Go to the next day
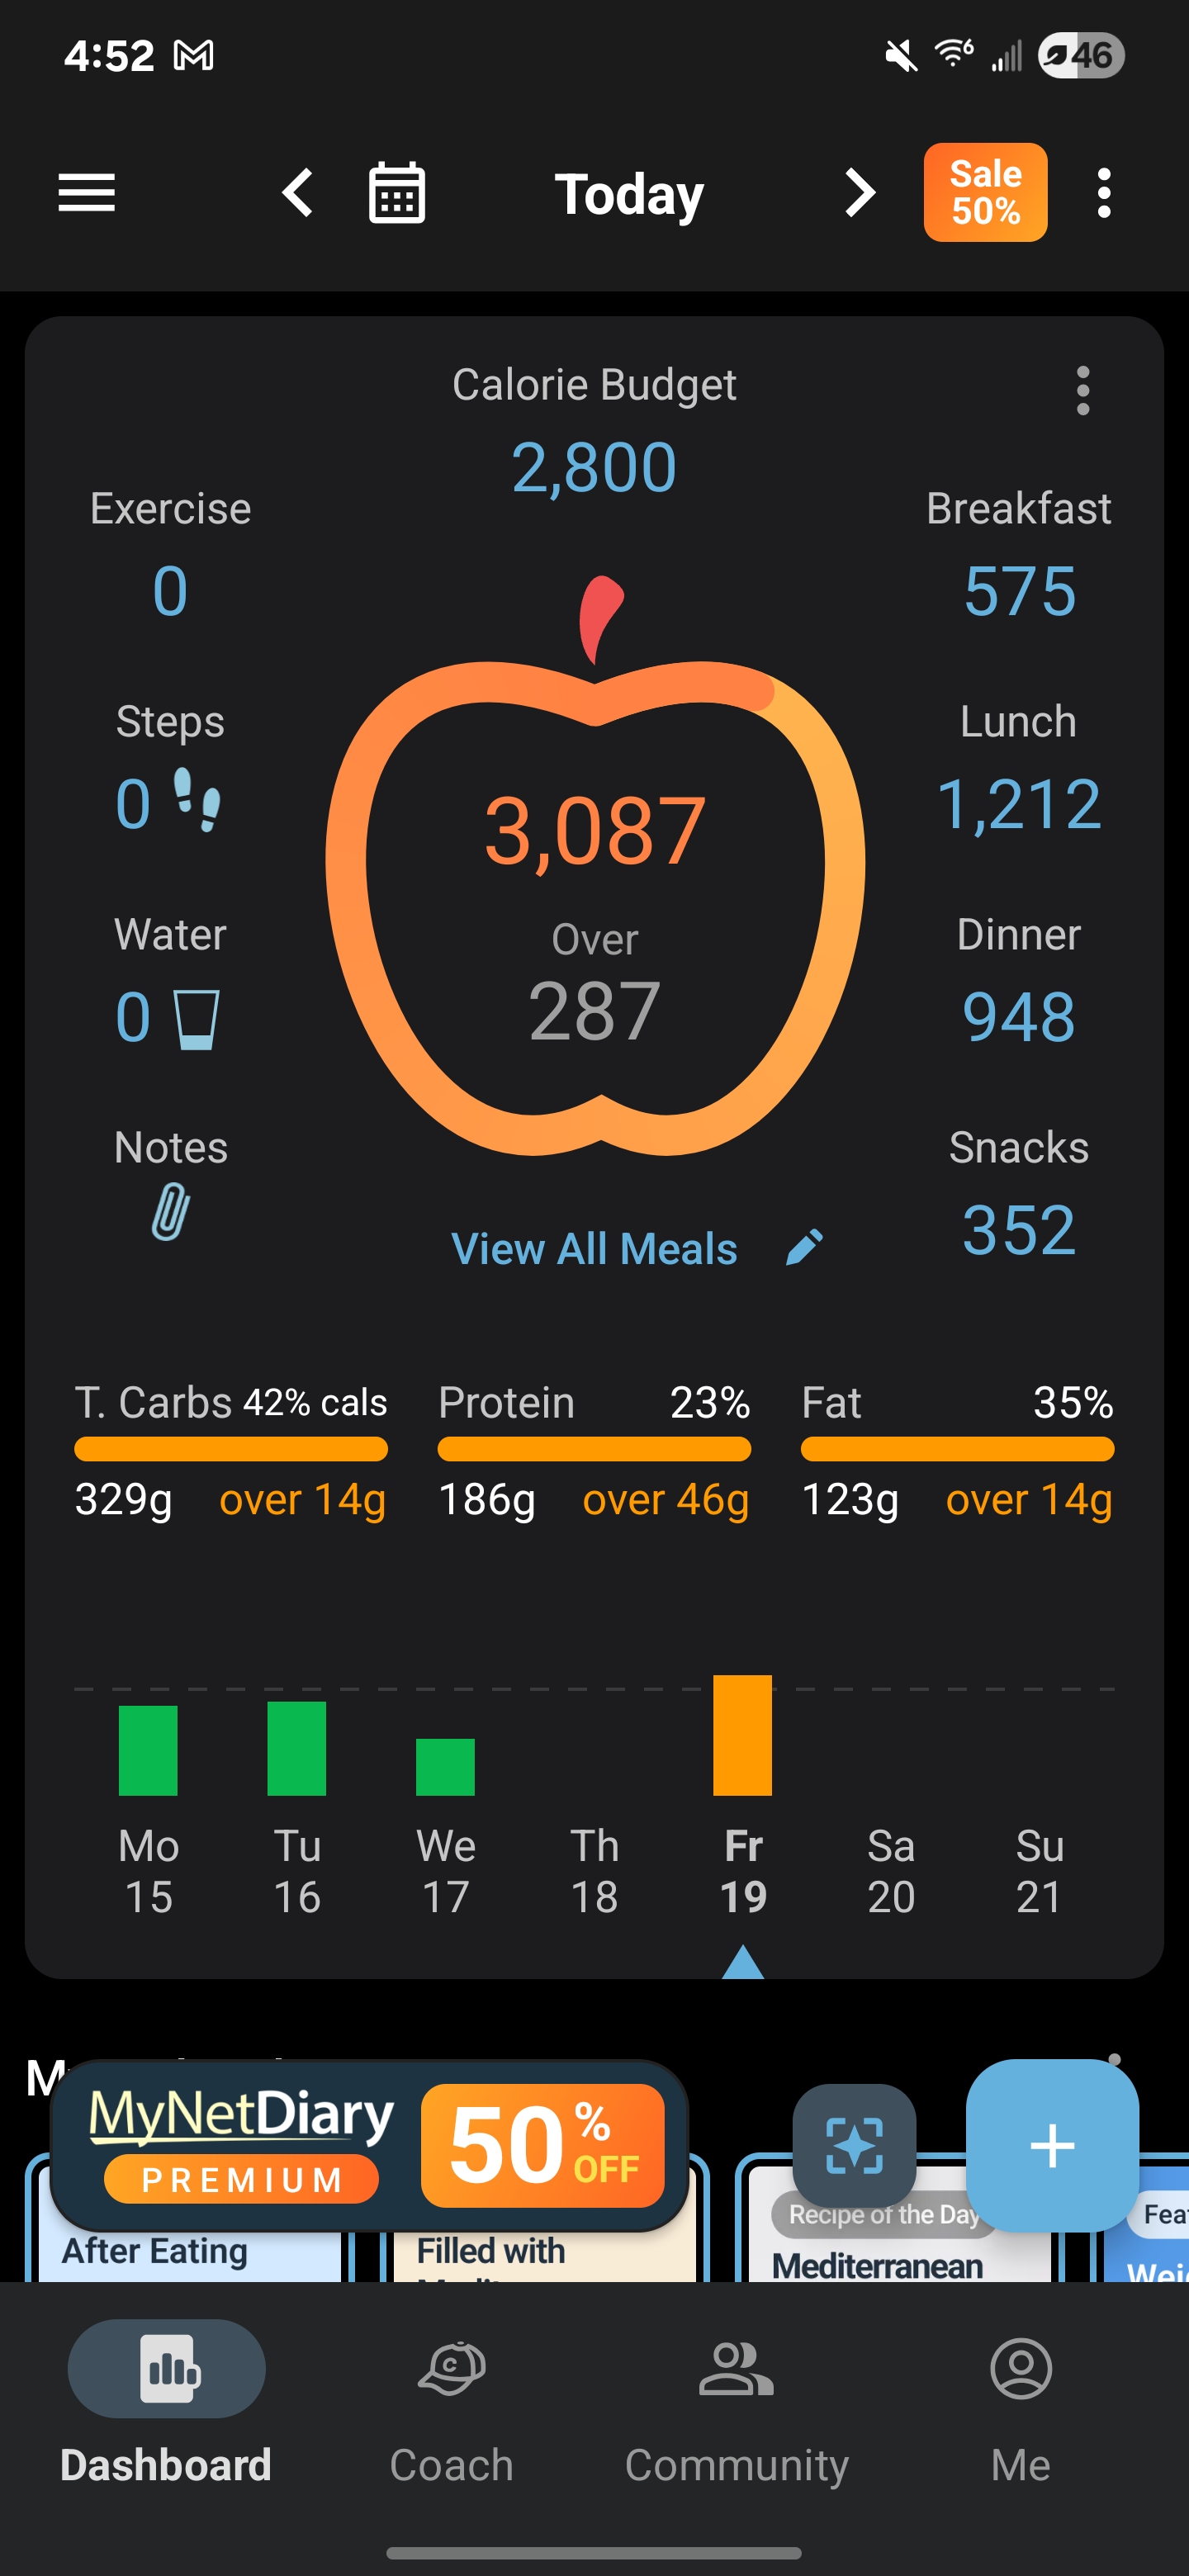 (x=859, y=193)
